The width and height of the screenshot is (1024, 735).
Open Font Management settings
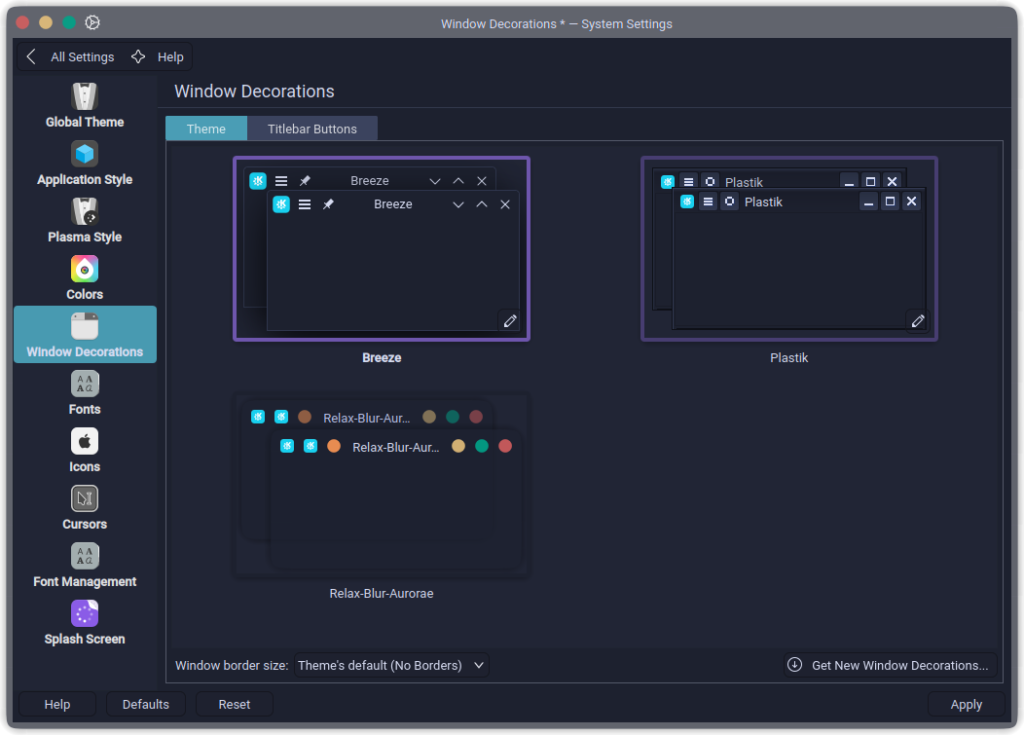(84, 565)
